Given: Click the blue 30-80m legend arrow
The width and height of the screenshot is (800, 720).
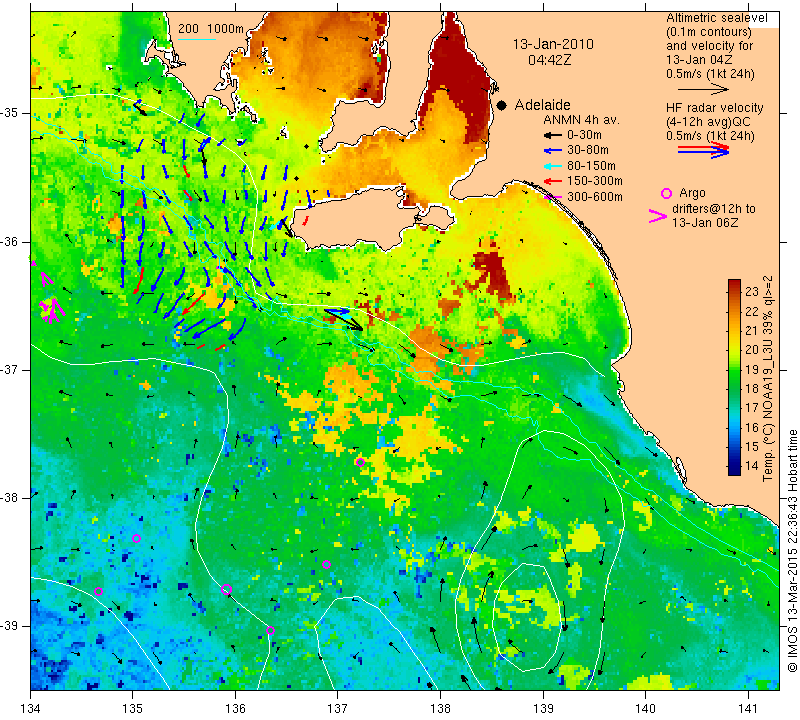Looking at the screenshot, I should click(x=552, y=151).
